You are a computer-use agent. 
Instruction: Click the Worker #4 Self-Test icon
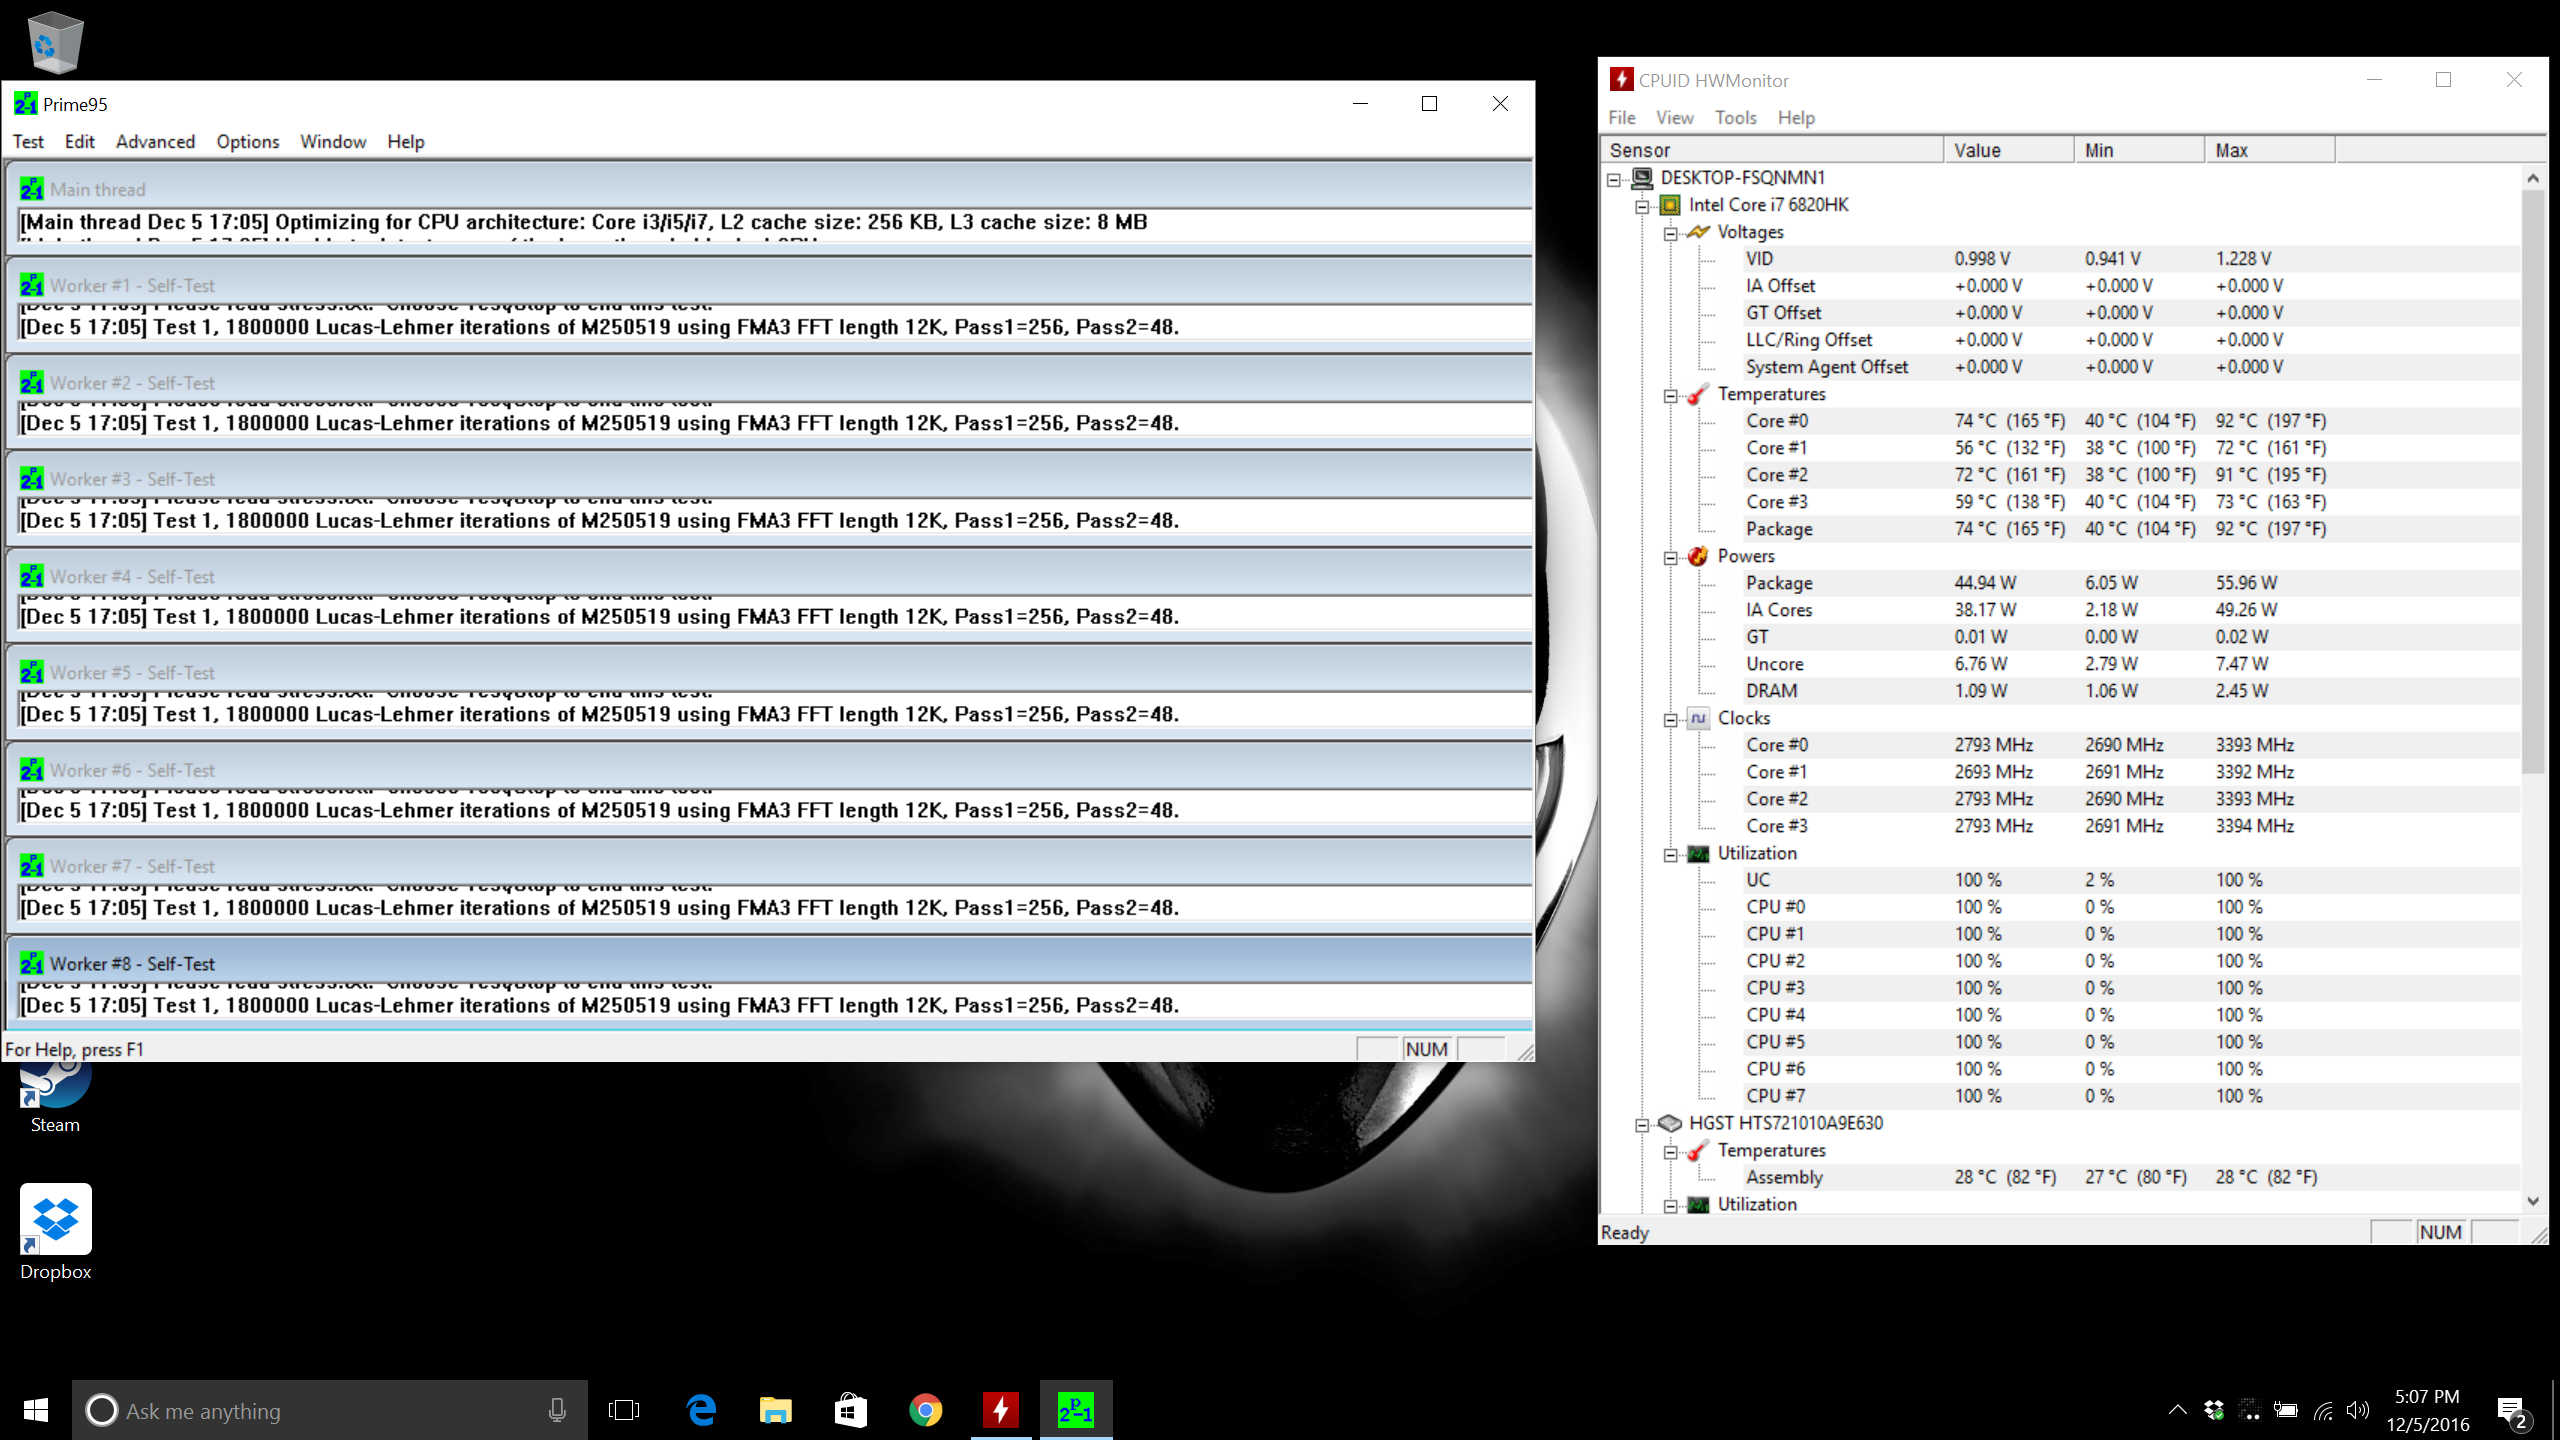pos(32,577)
